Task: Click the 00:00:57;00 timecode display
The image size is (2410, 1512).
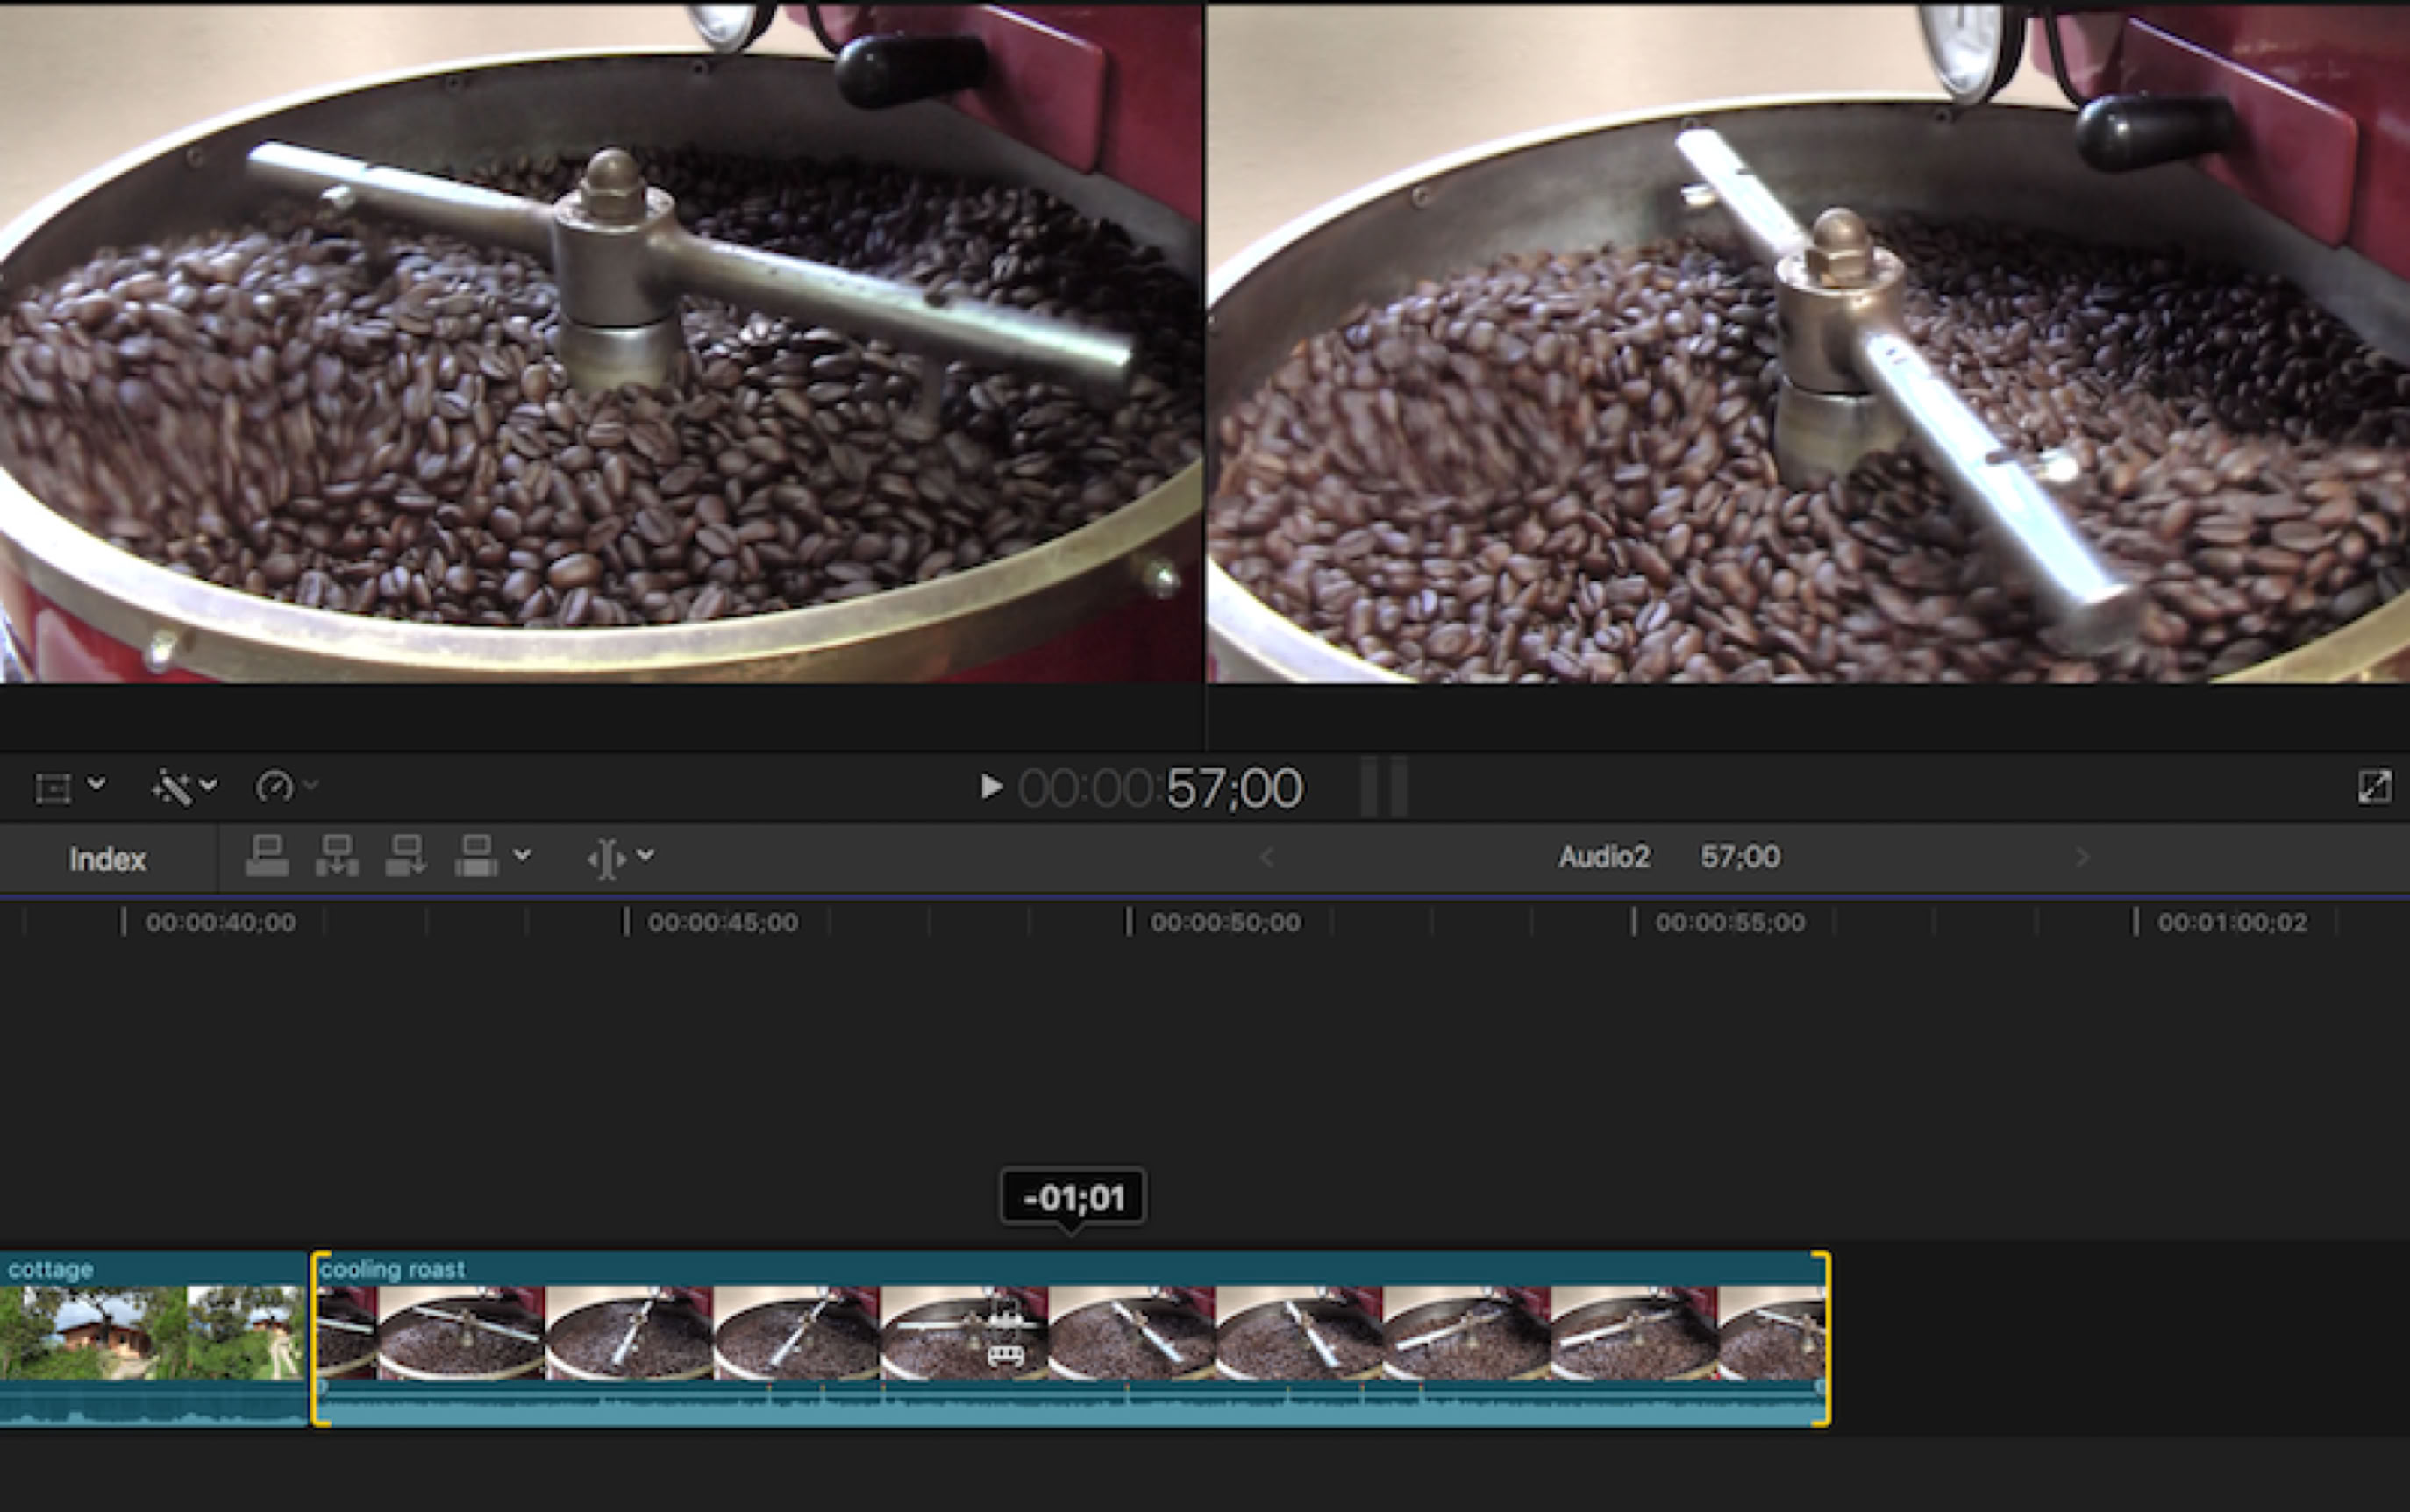Action: (x=1160, y=788)
